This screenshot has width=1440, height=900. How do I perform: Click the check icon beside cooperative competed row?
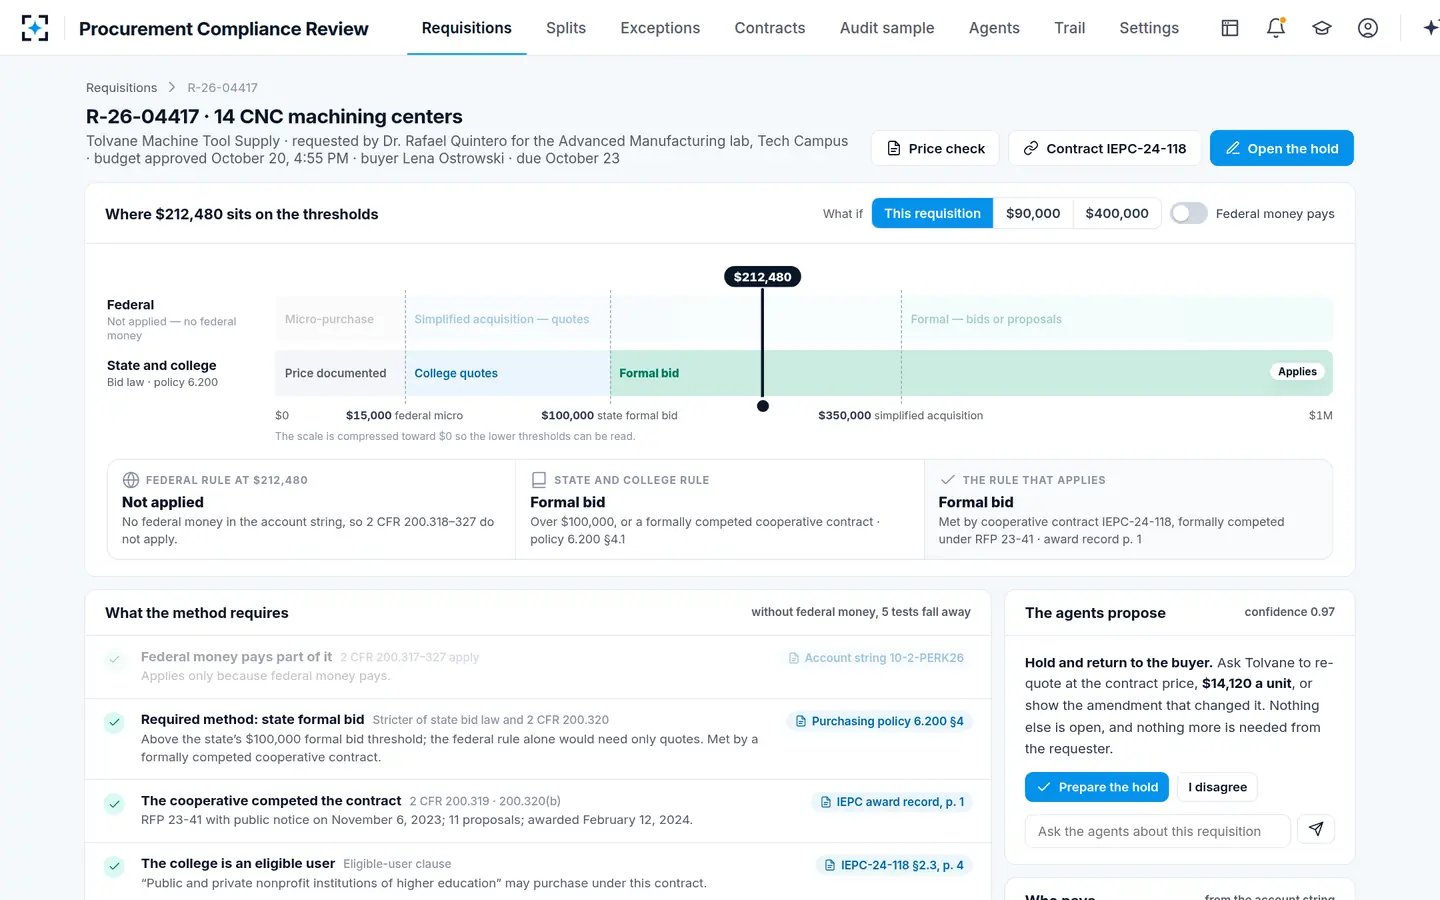(114, 803)
